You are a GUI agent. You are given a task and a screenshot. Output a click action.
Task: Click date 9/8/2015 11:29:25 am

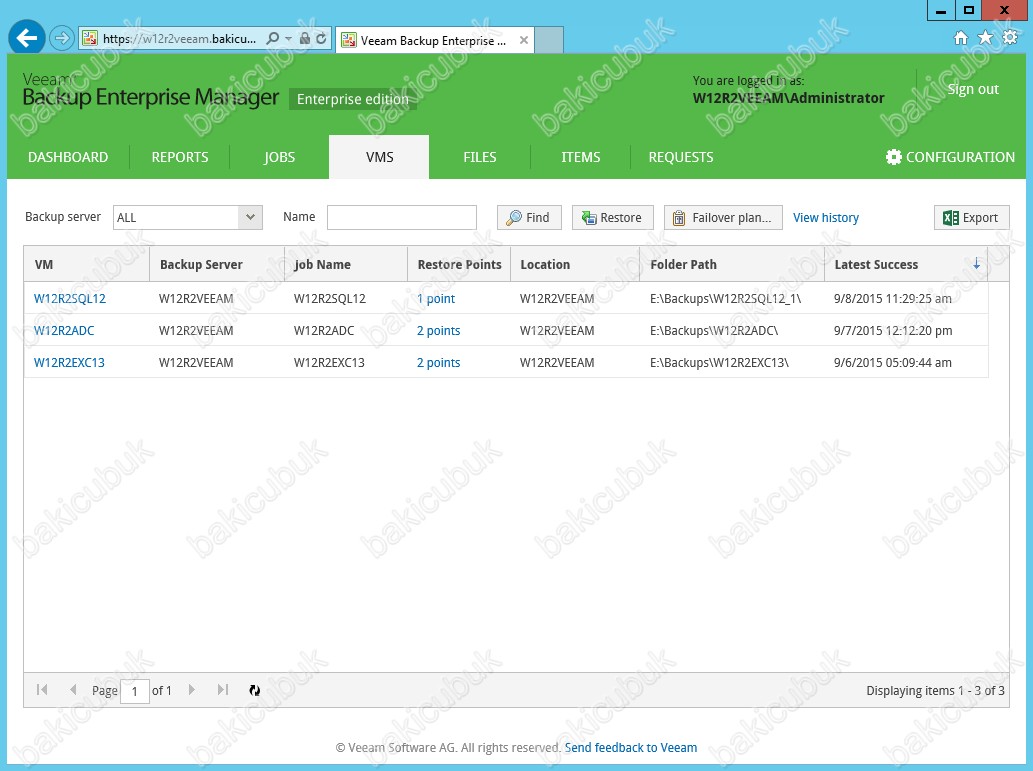[893, 299]
